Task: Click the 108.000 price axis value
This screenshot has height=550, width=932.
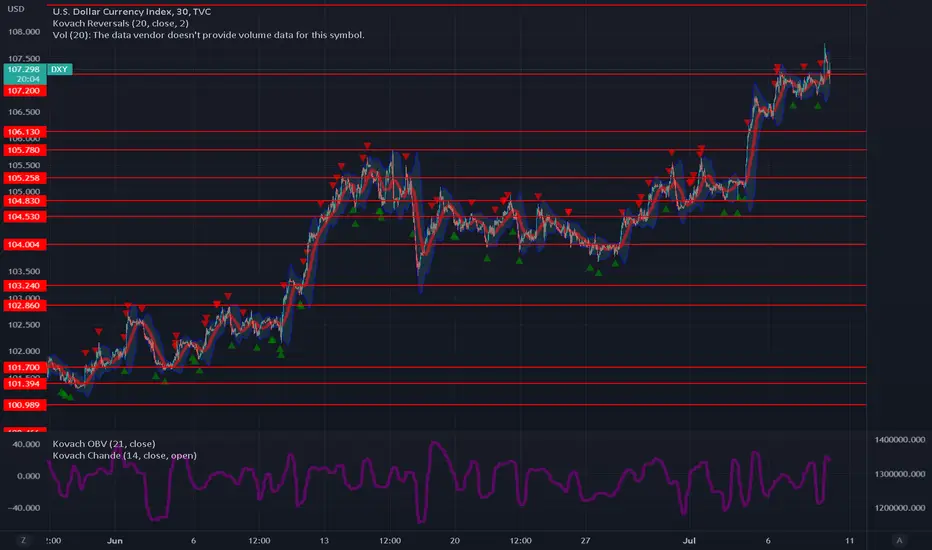Action: tap(24, 32)
